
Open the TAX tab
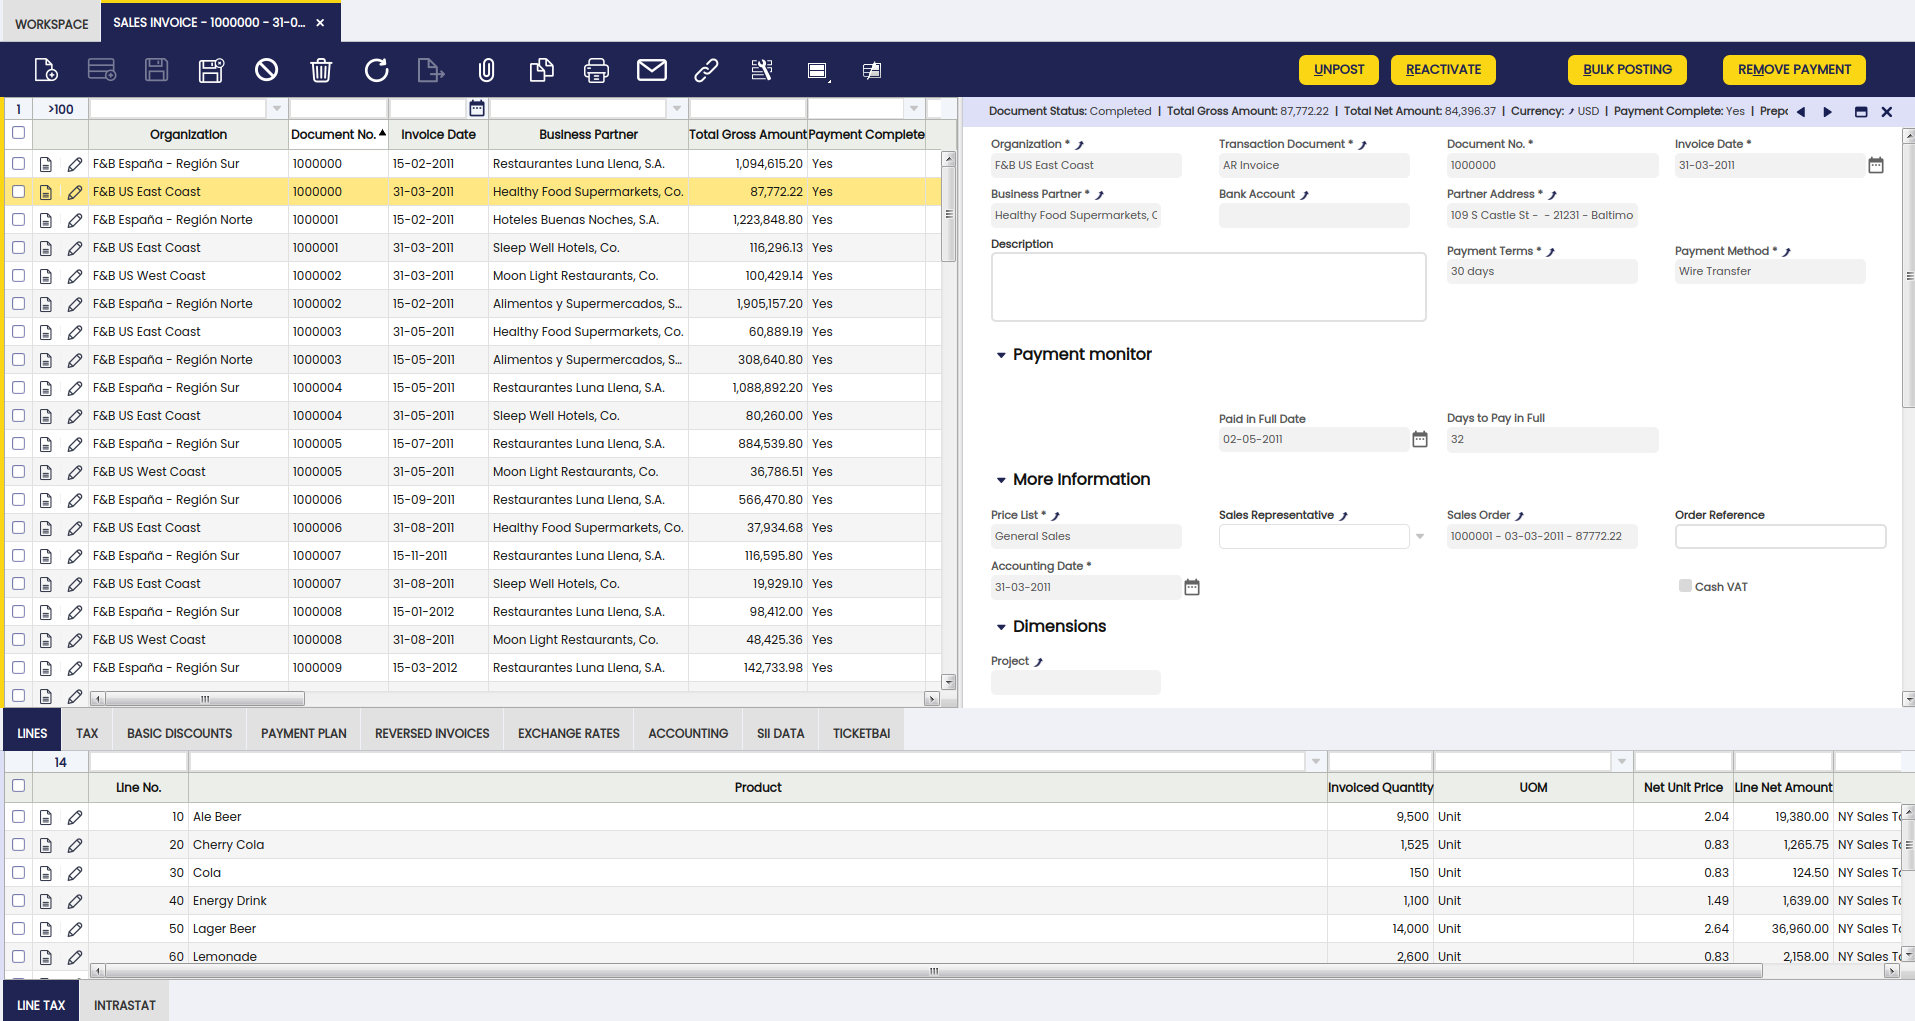pyautogui.click(x=87, y=733)
